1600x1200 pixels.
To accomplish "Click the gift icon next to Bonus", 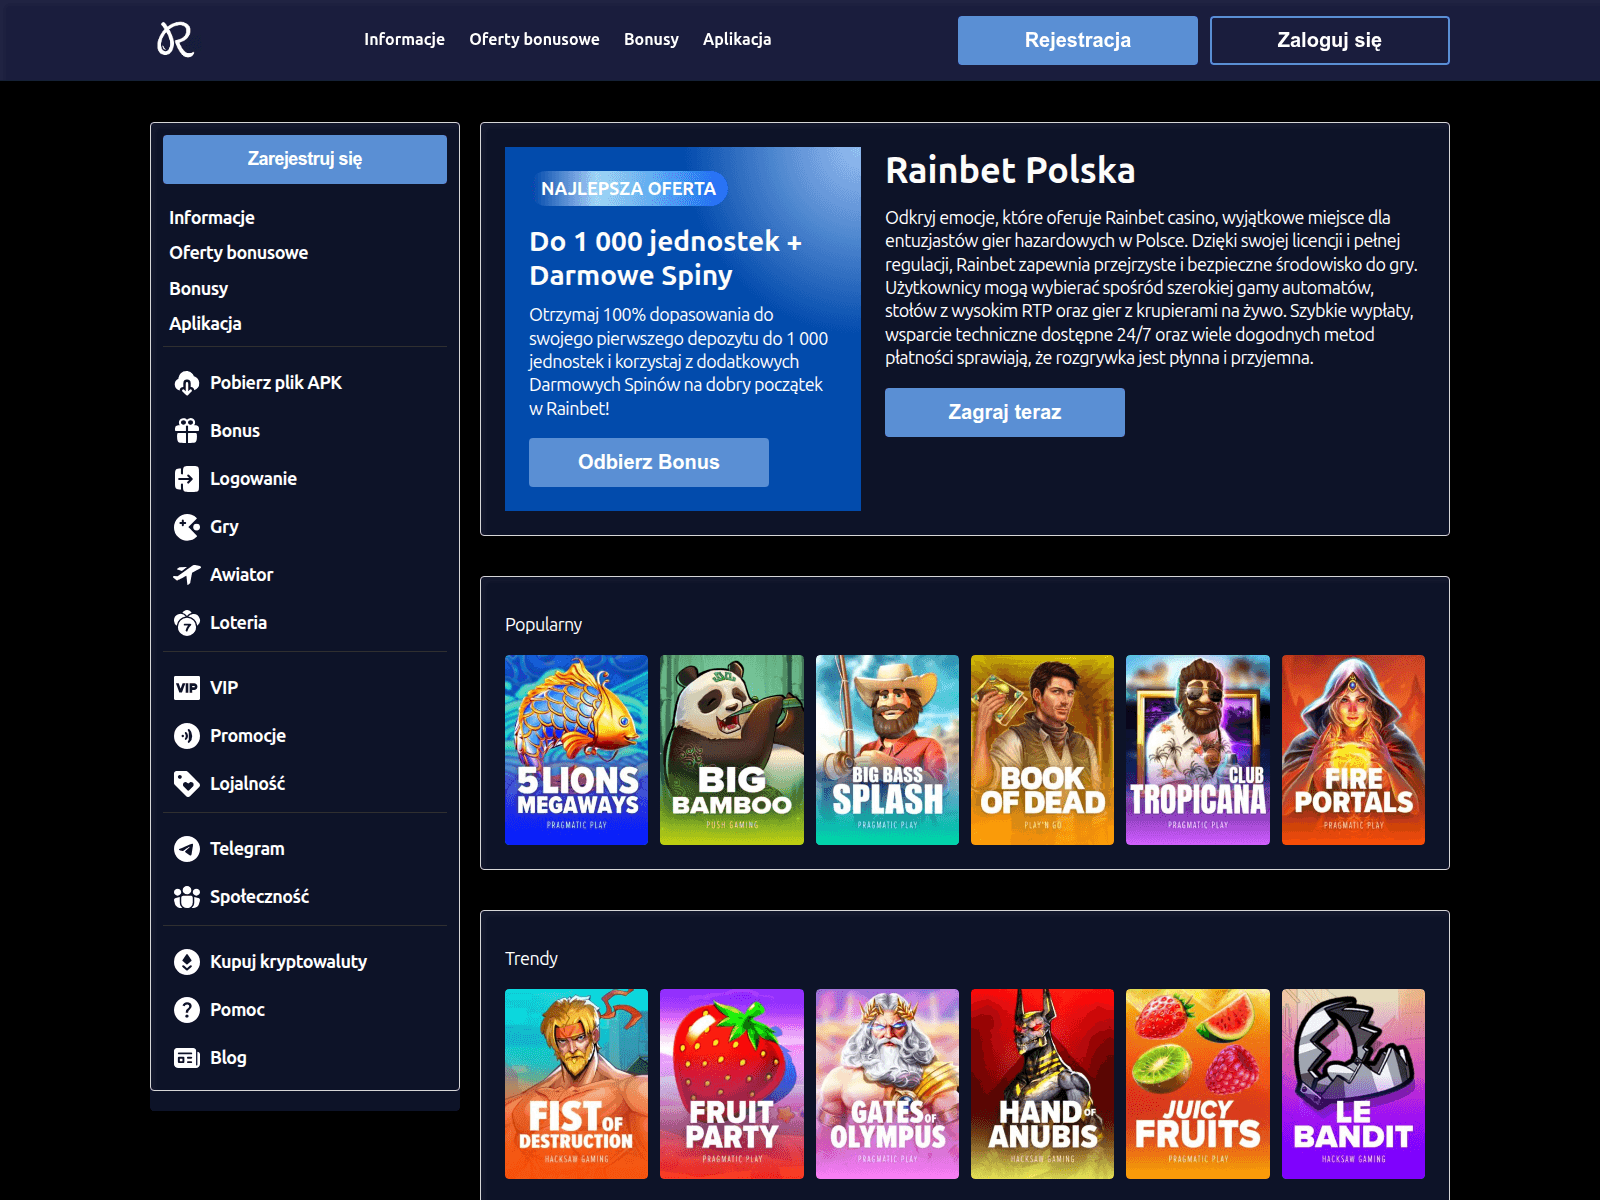I will (187, 431).
